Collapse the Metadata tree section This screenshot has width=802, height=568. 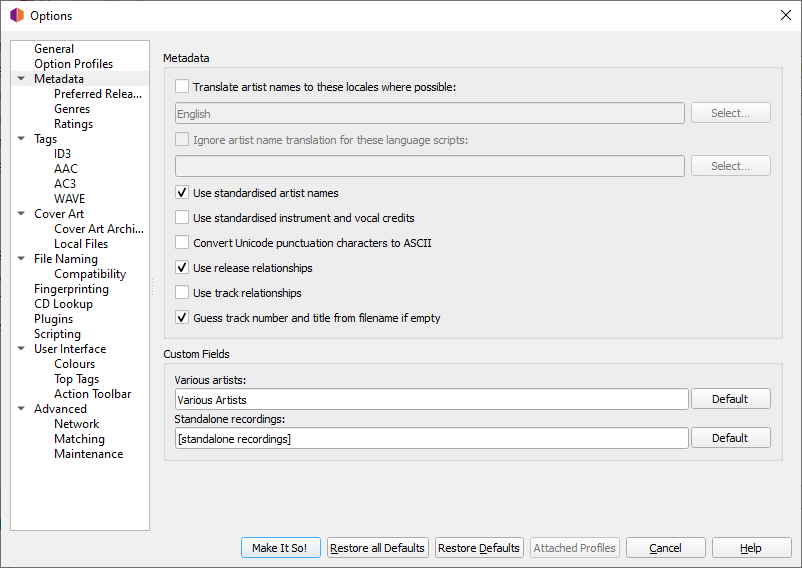[21, 79]
